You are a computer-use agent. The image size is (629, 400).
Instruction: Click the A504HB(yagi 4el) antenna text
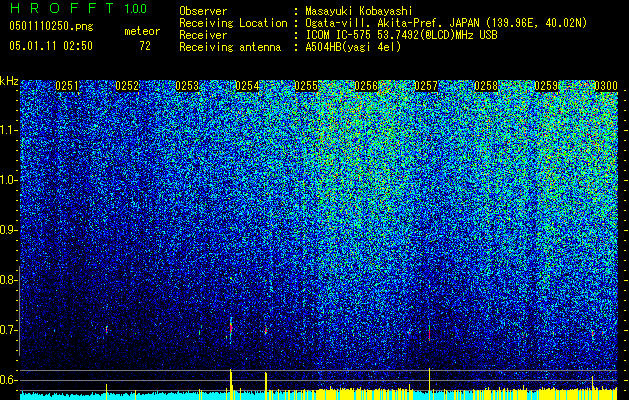coord(353,47)
